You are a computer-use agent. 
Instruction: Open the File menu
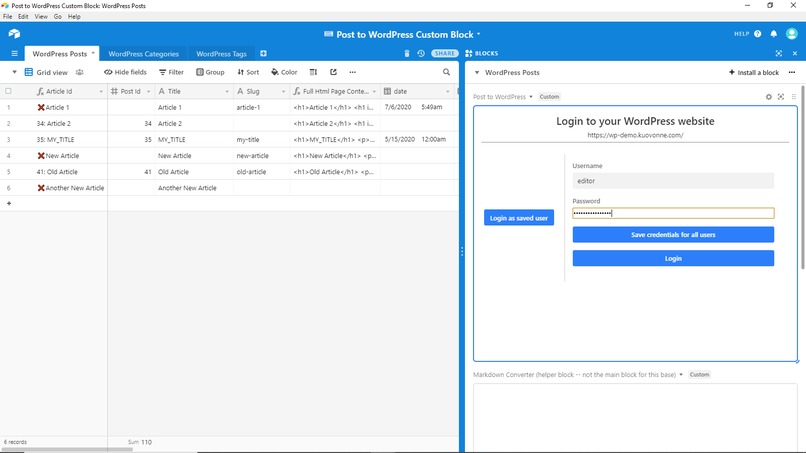pos(8,16)
